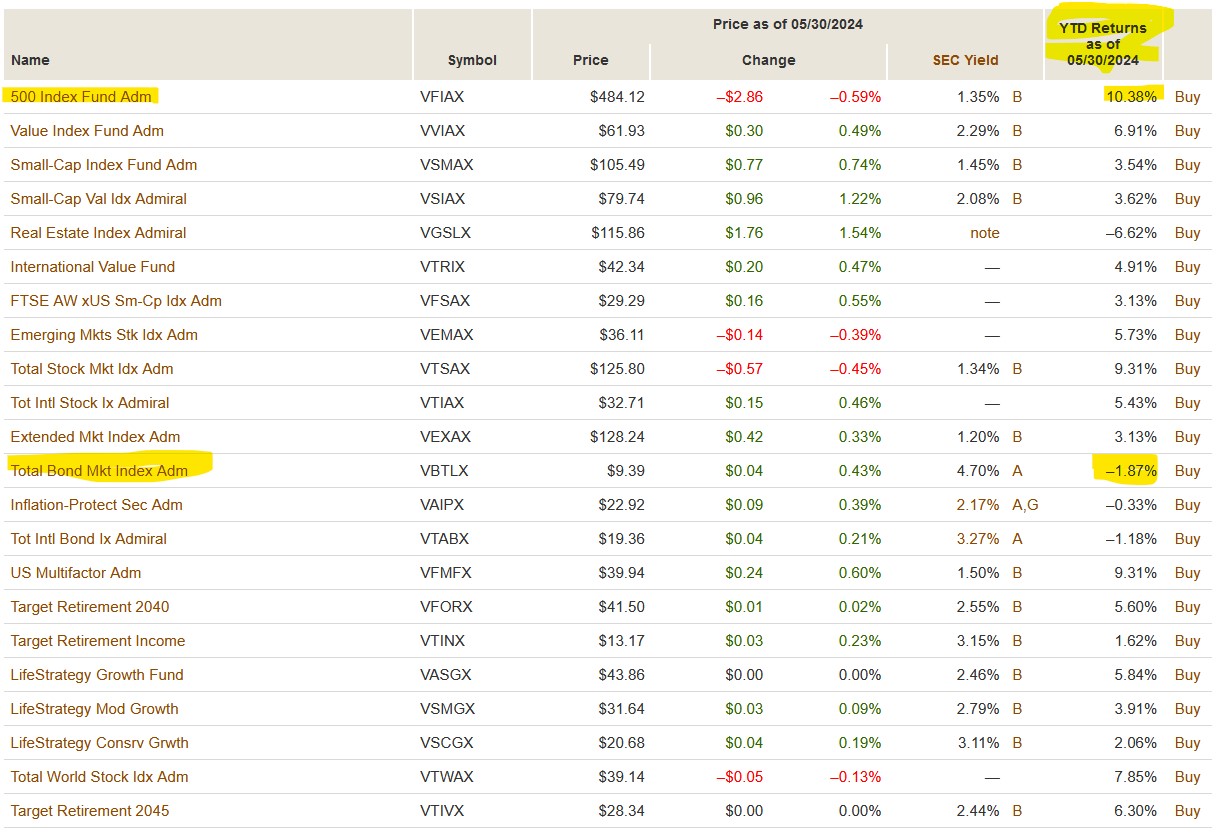Click the Symbol column header
The image size is (1222, 836).
[472, 60]
